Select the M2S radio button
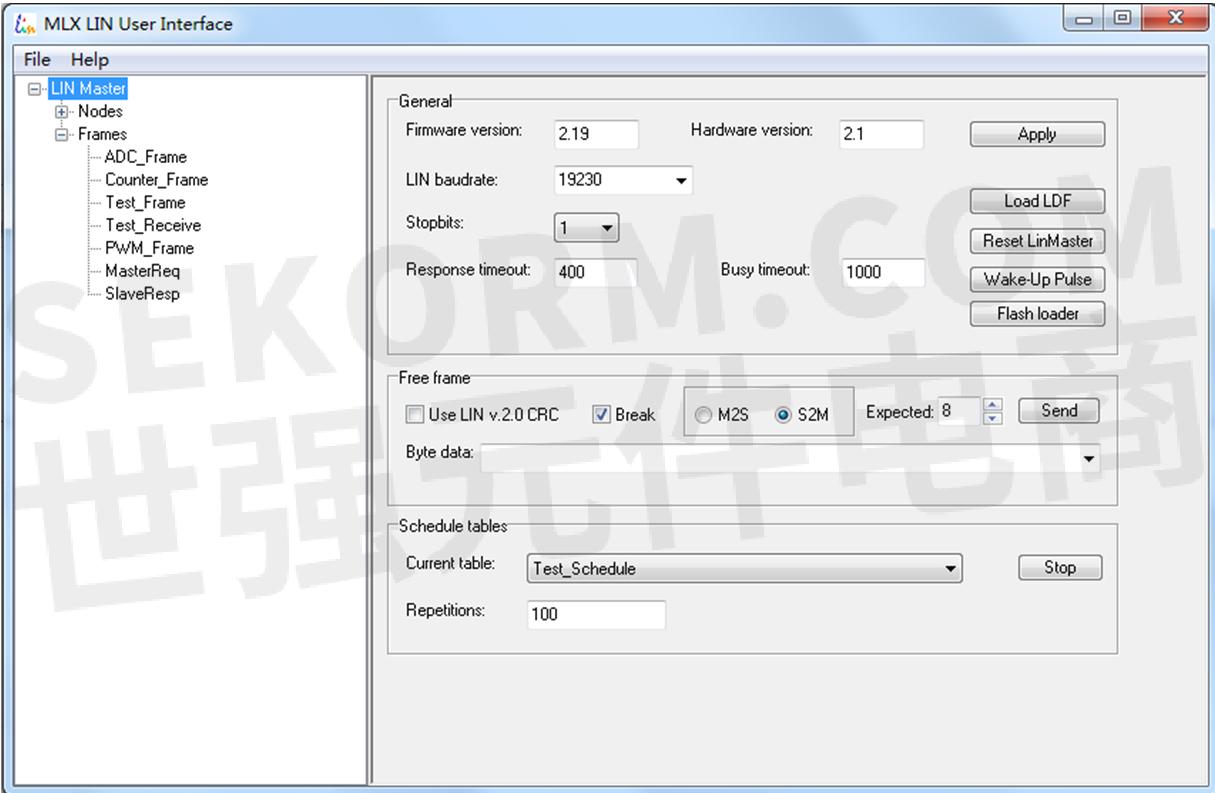 tap(704, 415)
